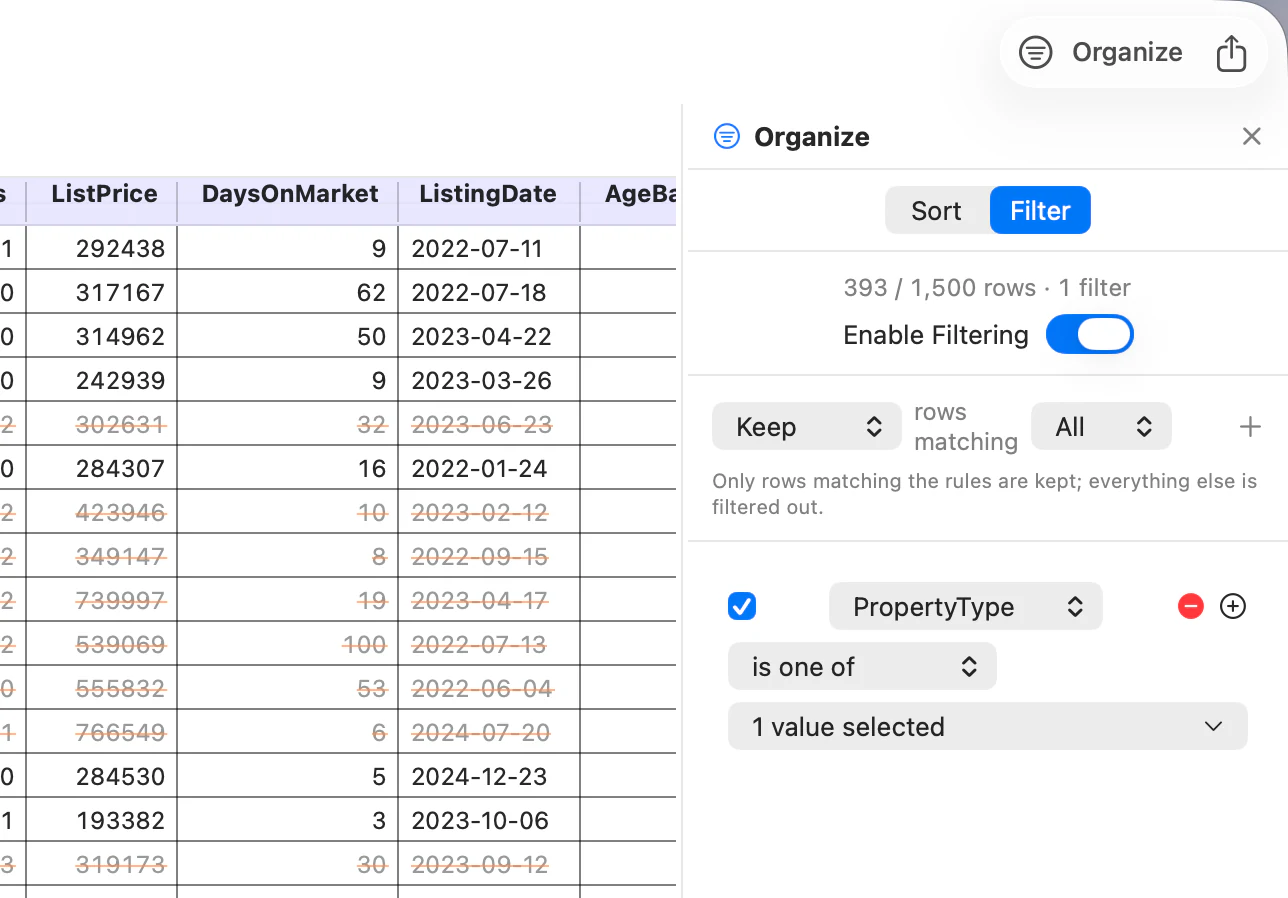Expand the '1 value selected' dropdown
Image resolution: width=1288 pixels, height=898 pixels.
click(x=987, y=727)
